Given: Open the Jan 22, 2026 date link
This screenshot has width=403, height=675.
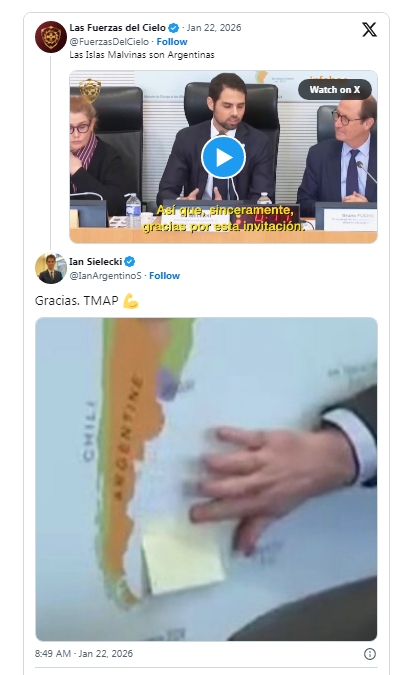Looking at the screenshot, I should pyautogui.click(x=214, y=28).
